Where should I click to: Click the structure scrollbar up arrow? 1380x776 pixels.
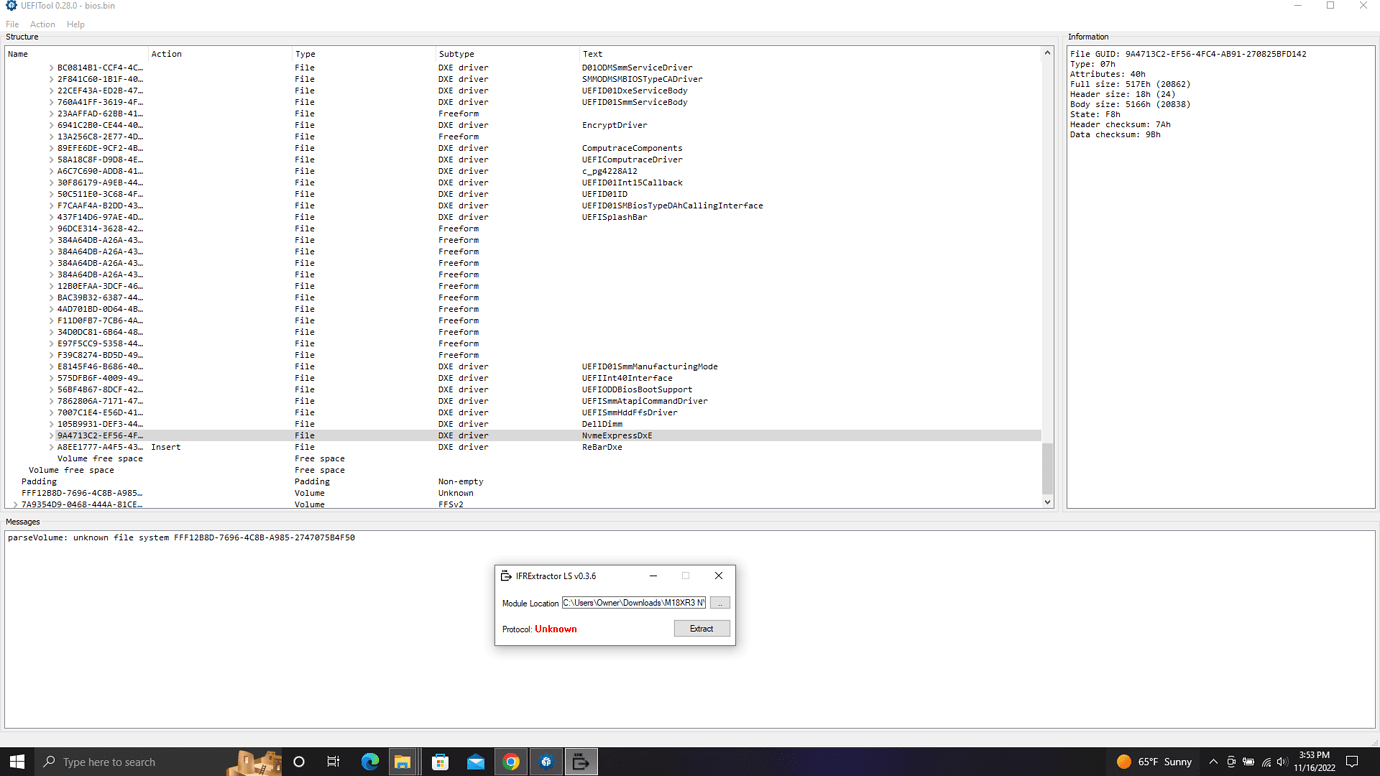[1048, 53]
